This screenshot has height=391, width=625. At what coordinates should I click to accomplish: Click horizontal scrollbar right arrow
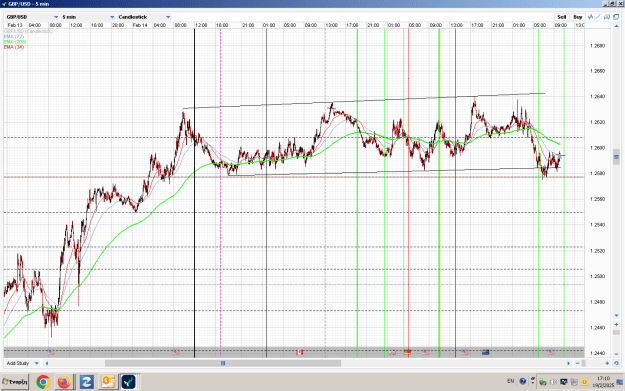(x=568, y=363)
